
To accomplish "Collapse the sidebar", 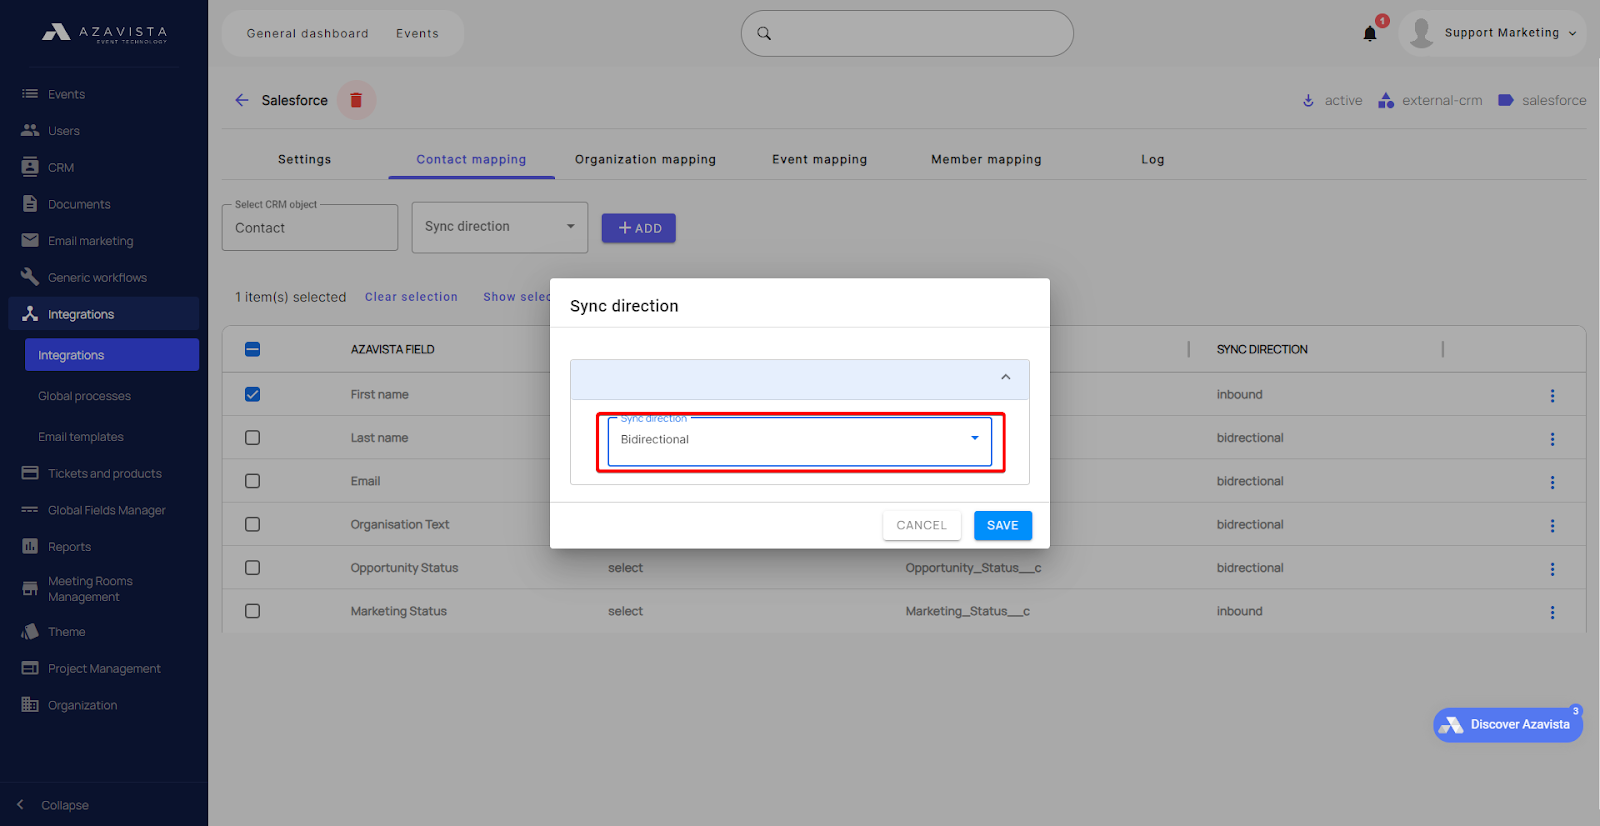I will point(54,805).
